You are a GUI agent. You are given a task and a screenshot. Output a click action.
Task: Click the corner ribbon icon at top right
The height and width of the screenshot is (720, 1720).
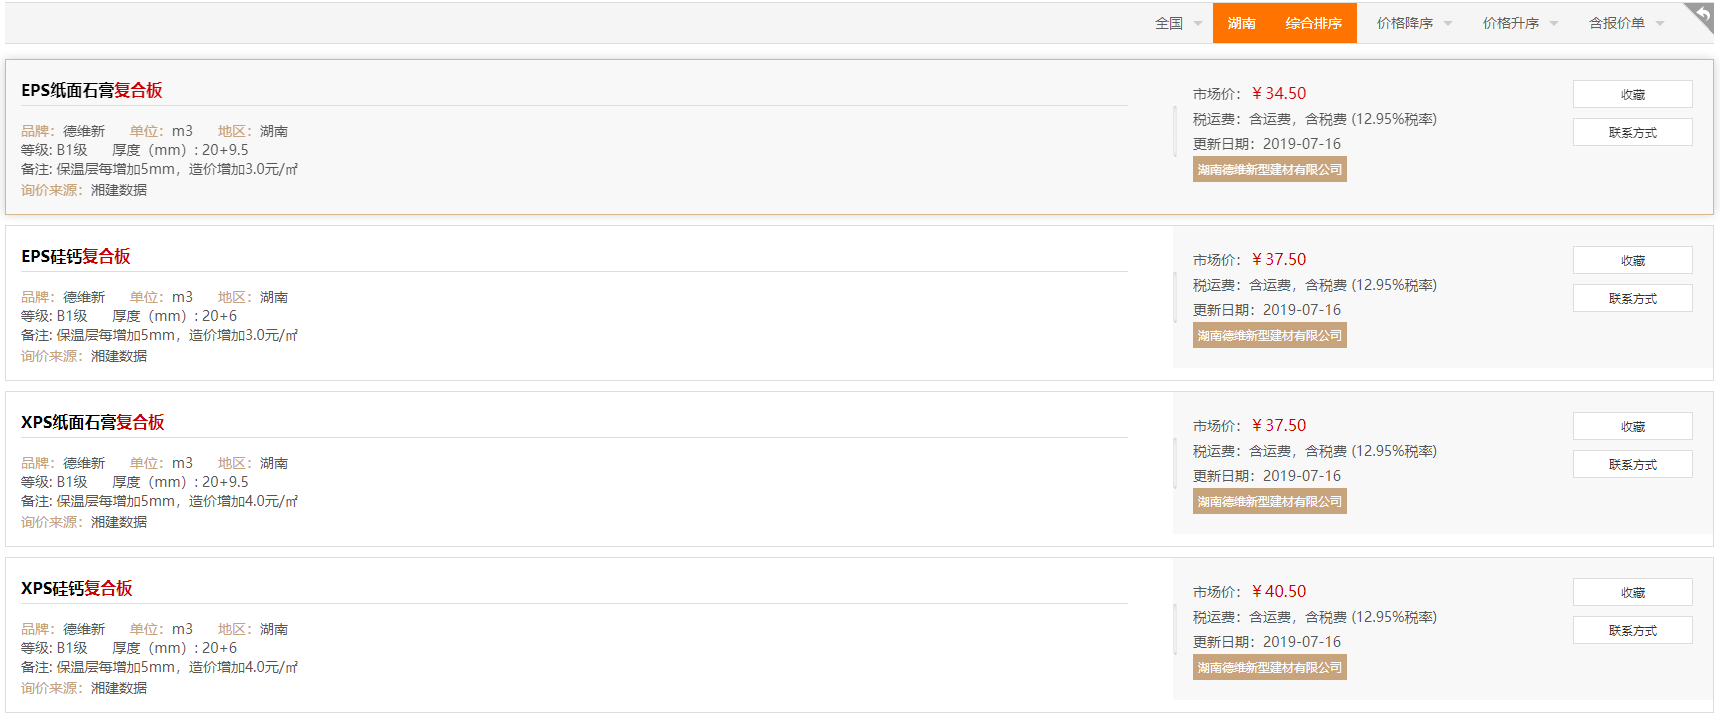pos(1701,15)
